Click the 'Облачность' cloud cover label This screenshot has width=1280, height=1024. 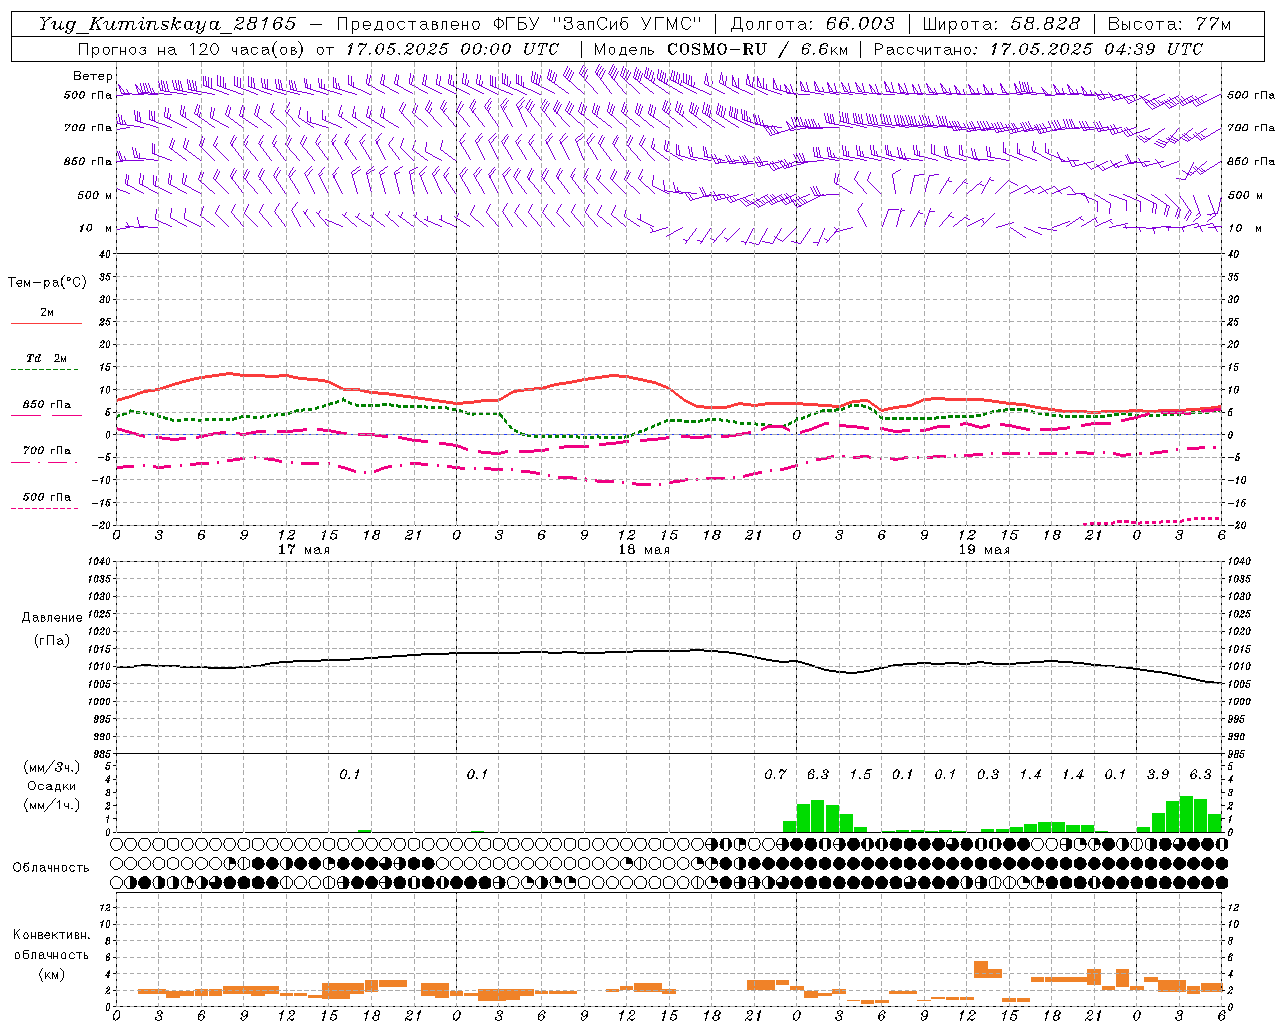(51, 868)
